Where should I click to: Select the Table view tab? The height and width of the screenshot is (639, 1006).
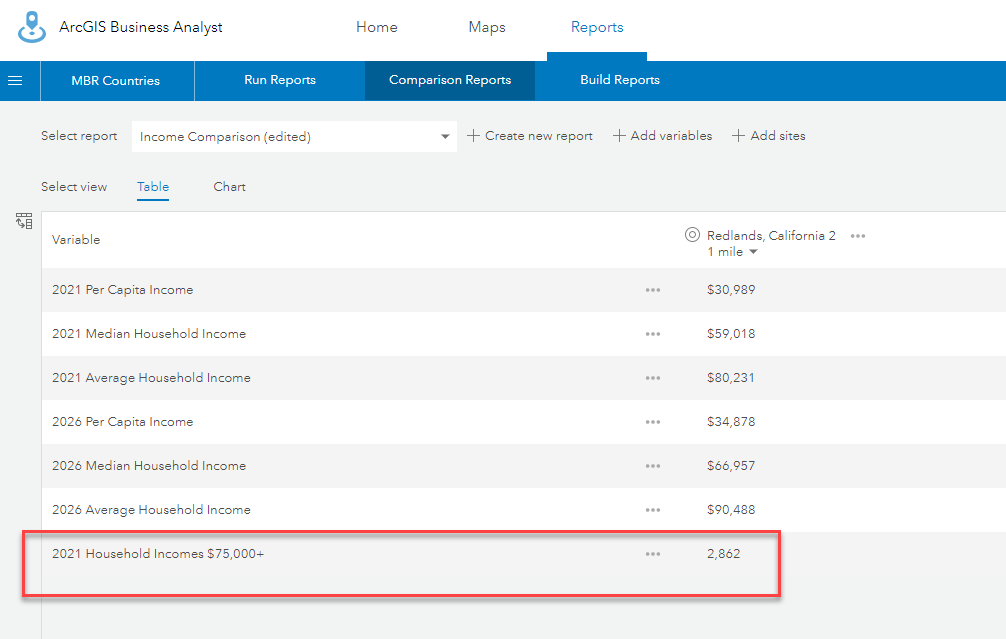(x=153, y=187)
